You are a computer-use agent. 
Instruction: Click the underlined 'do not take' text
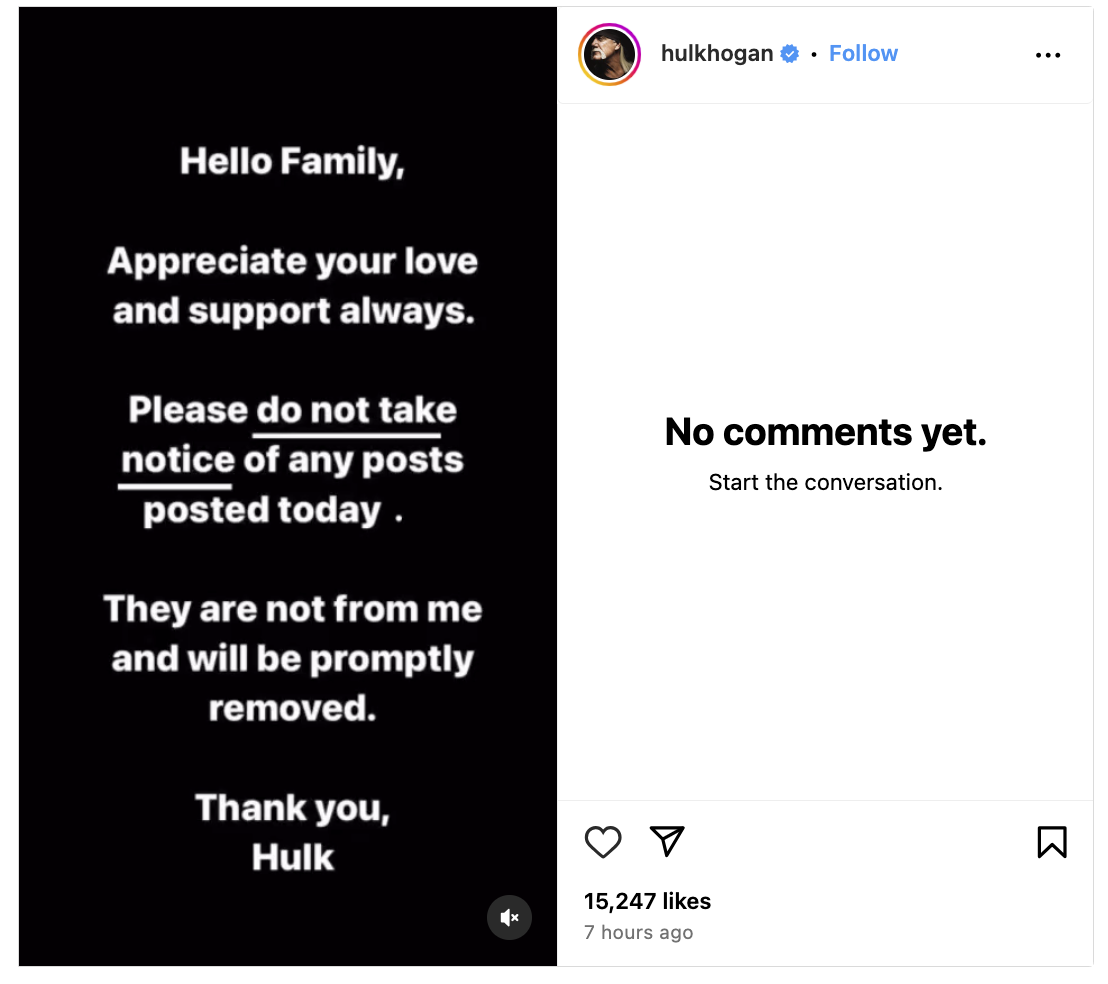coord(356,410)
